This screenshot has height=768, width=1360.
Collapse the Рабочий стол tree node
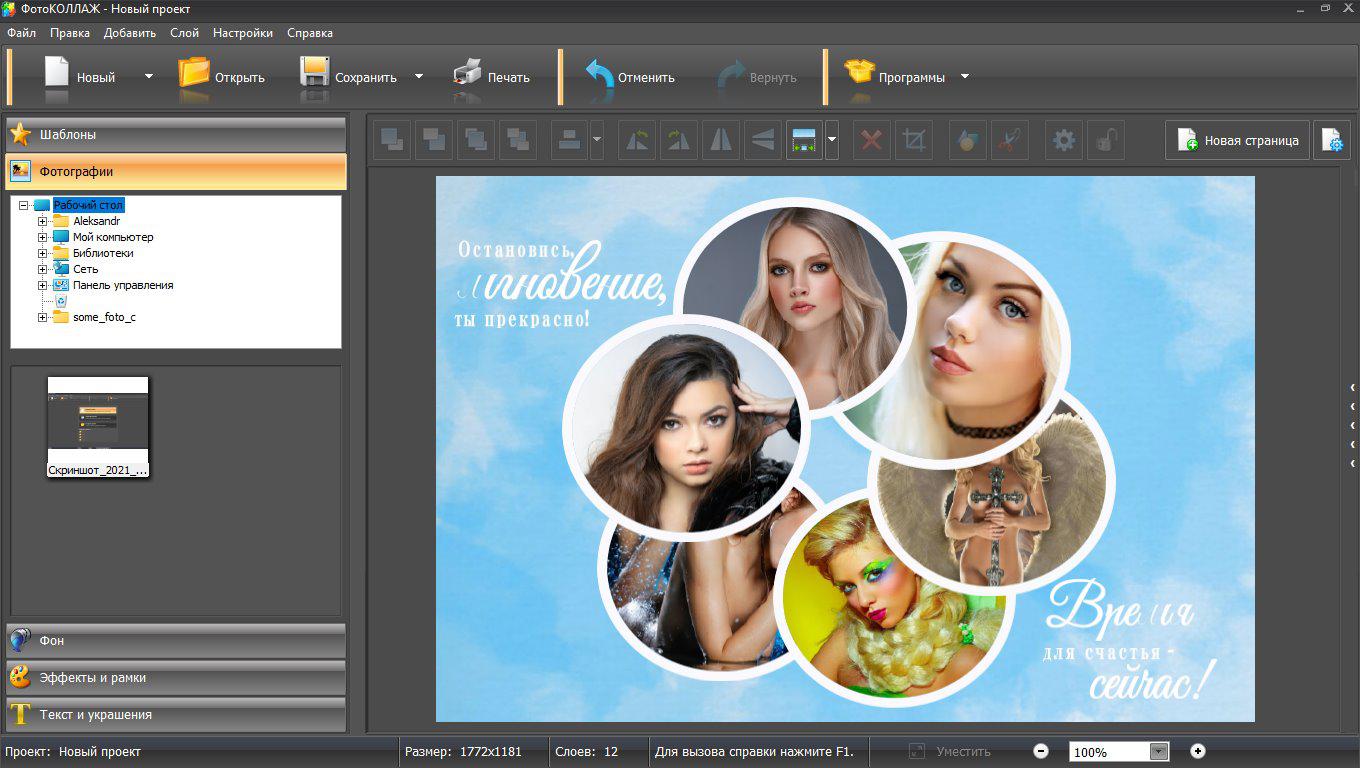[24, 205]
